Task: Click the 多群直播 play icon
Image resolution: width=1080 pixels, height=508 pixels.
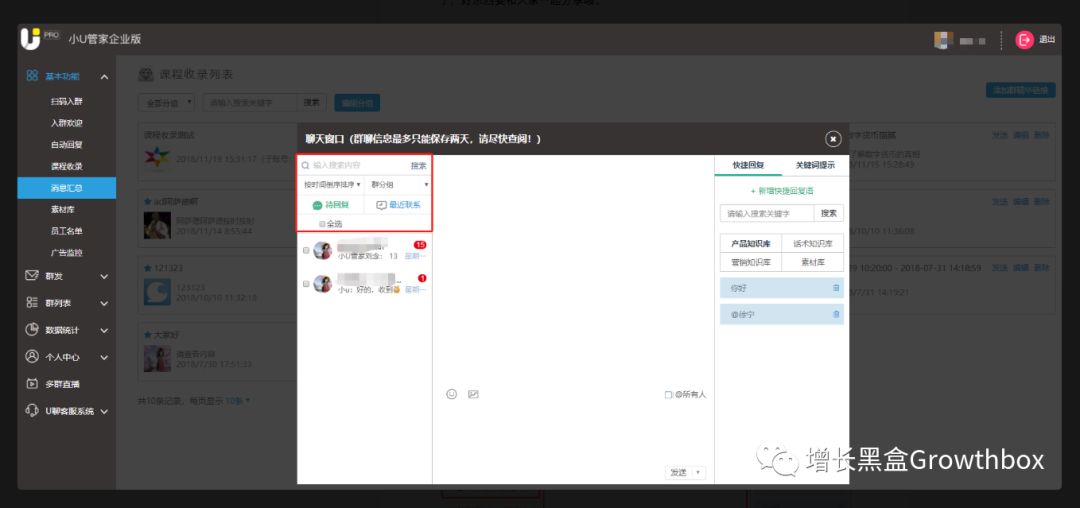Action: (32, 384)
